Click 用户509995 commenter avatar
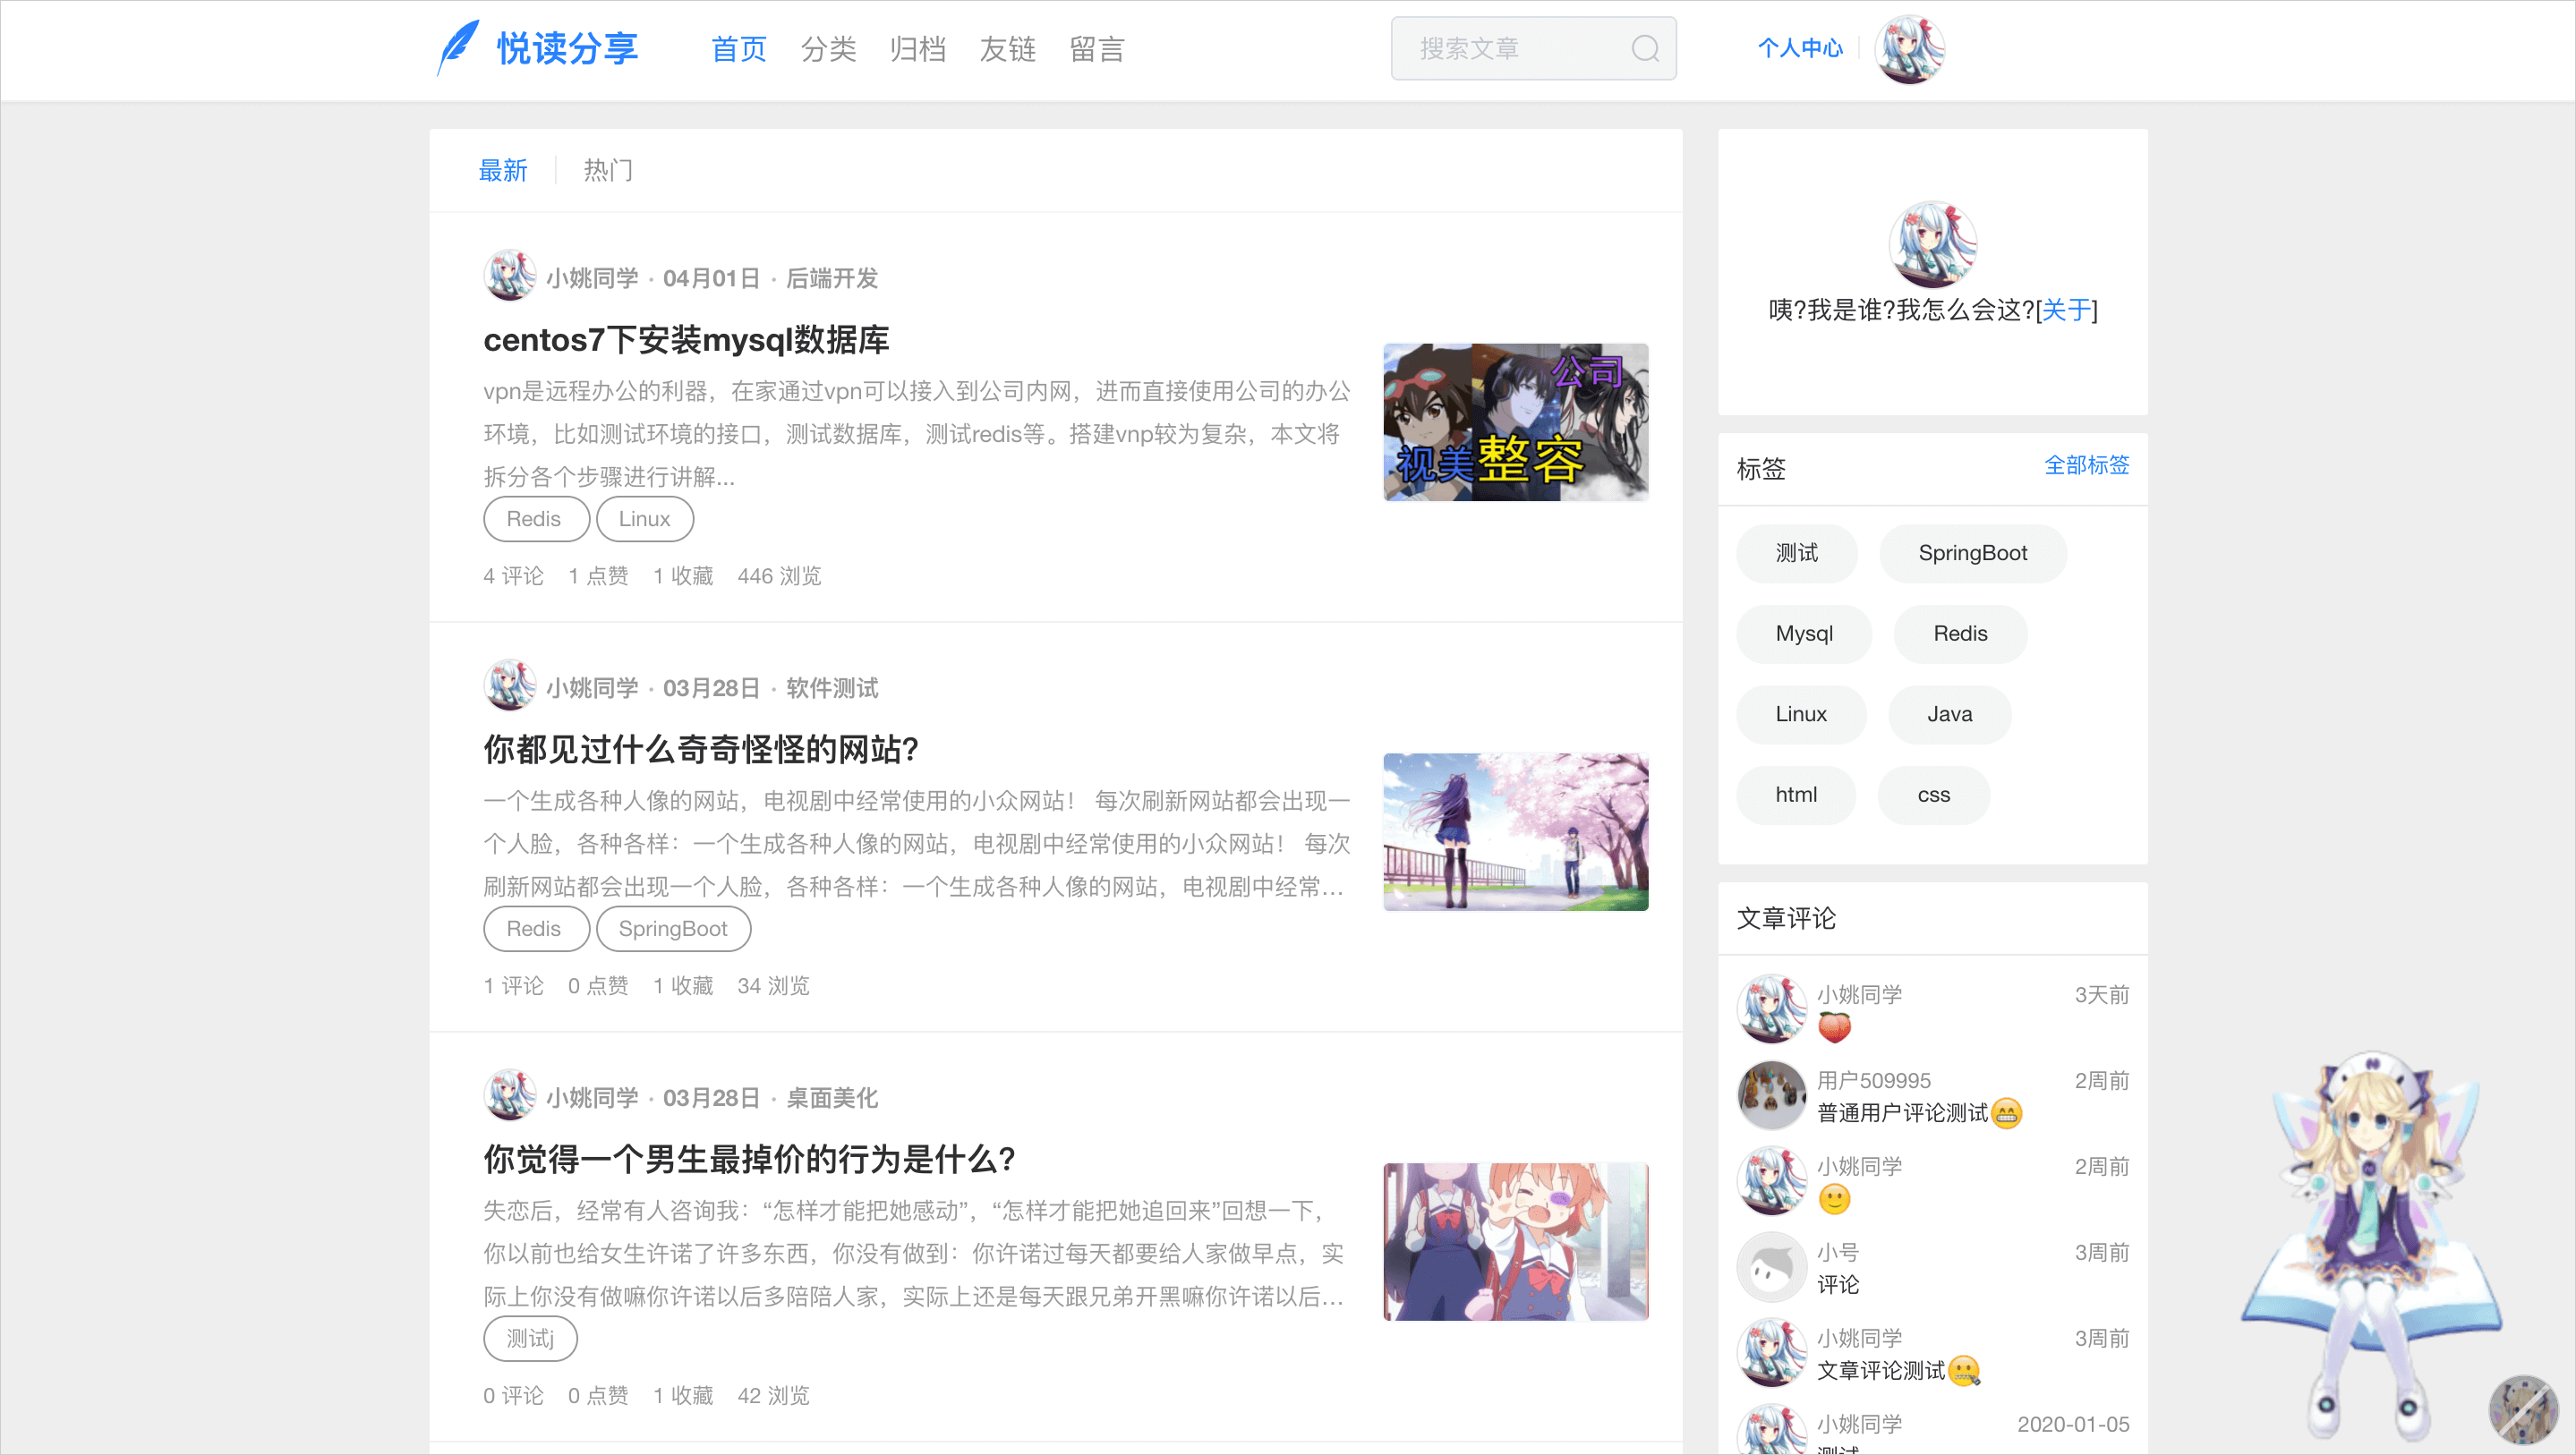Viewport: 2576px width, 1455px height. coord(1771,1095)
